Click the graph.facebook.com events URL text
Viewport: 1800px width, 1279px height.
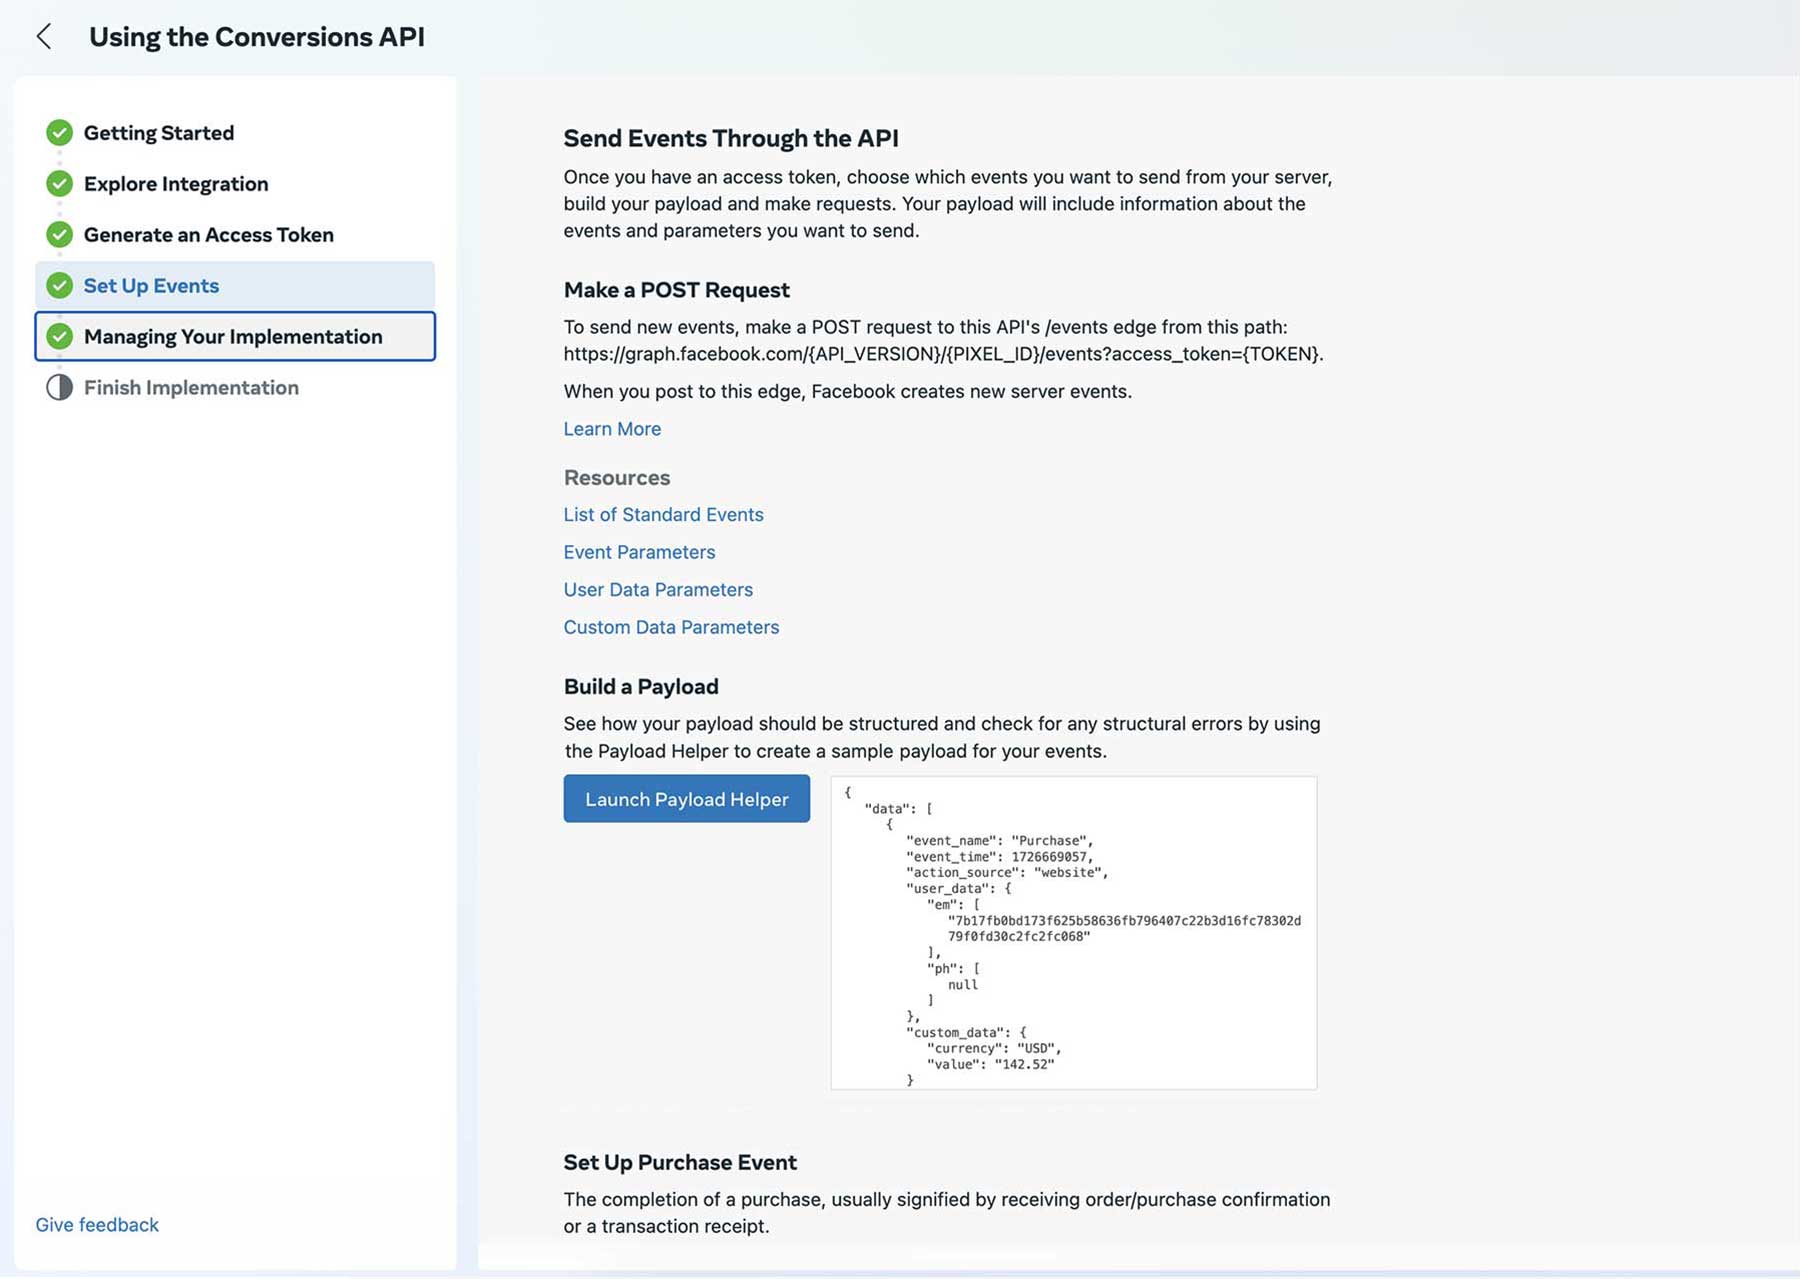943,354
